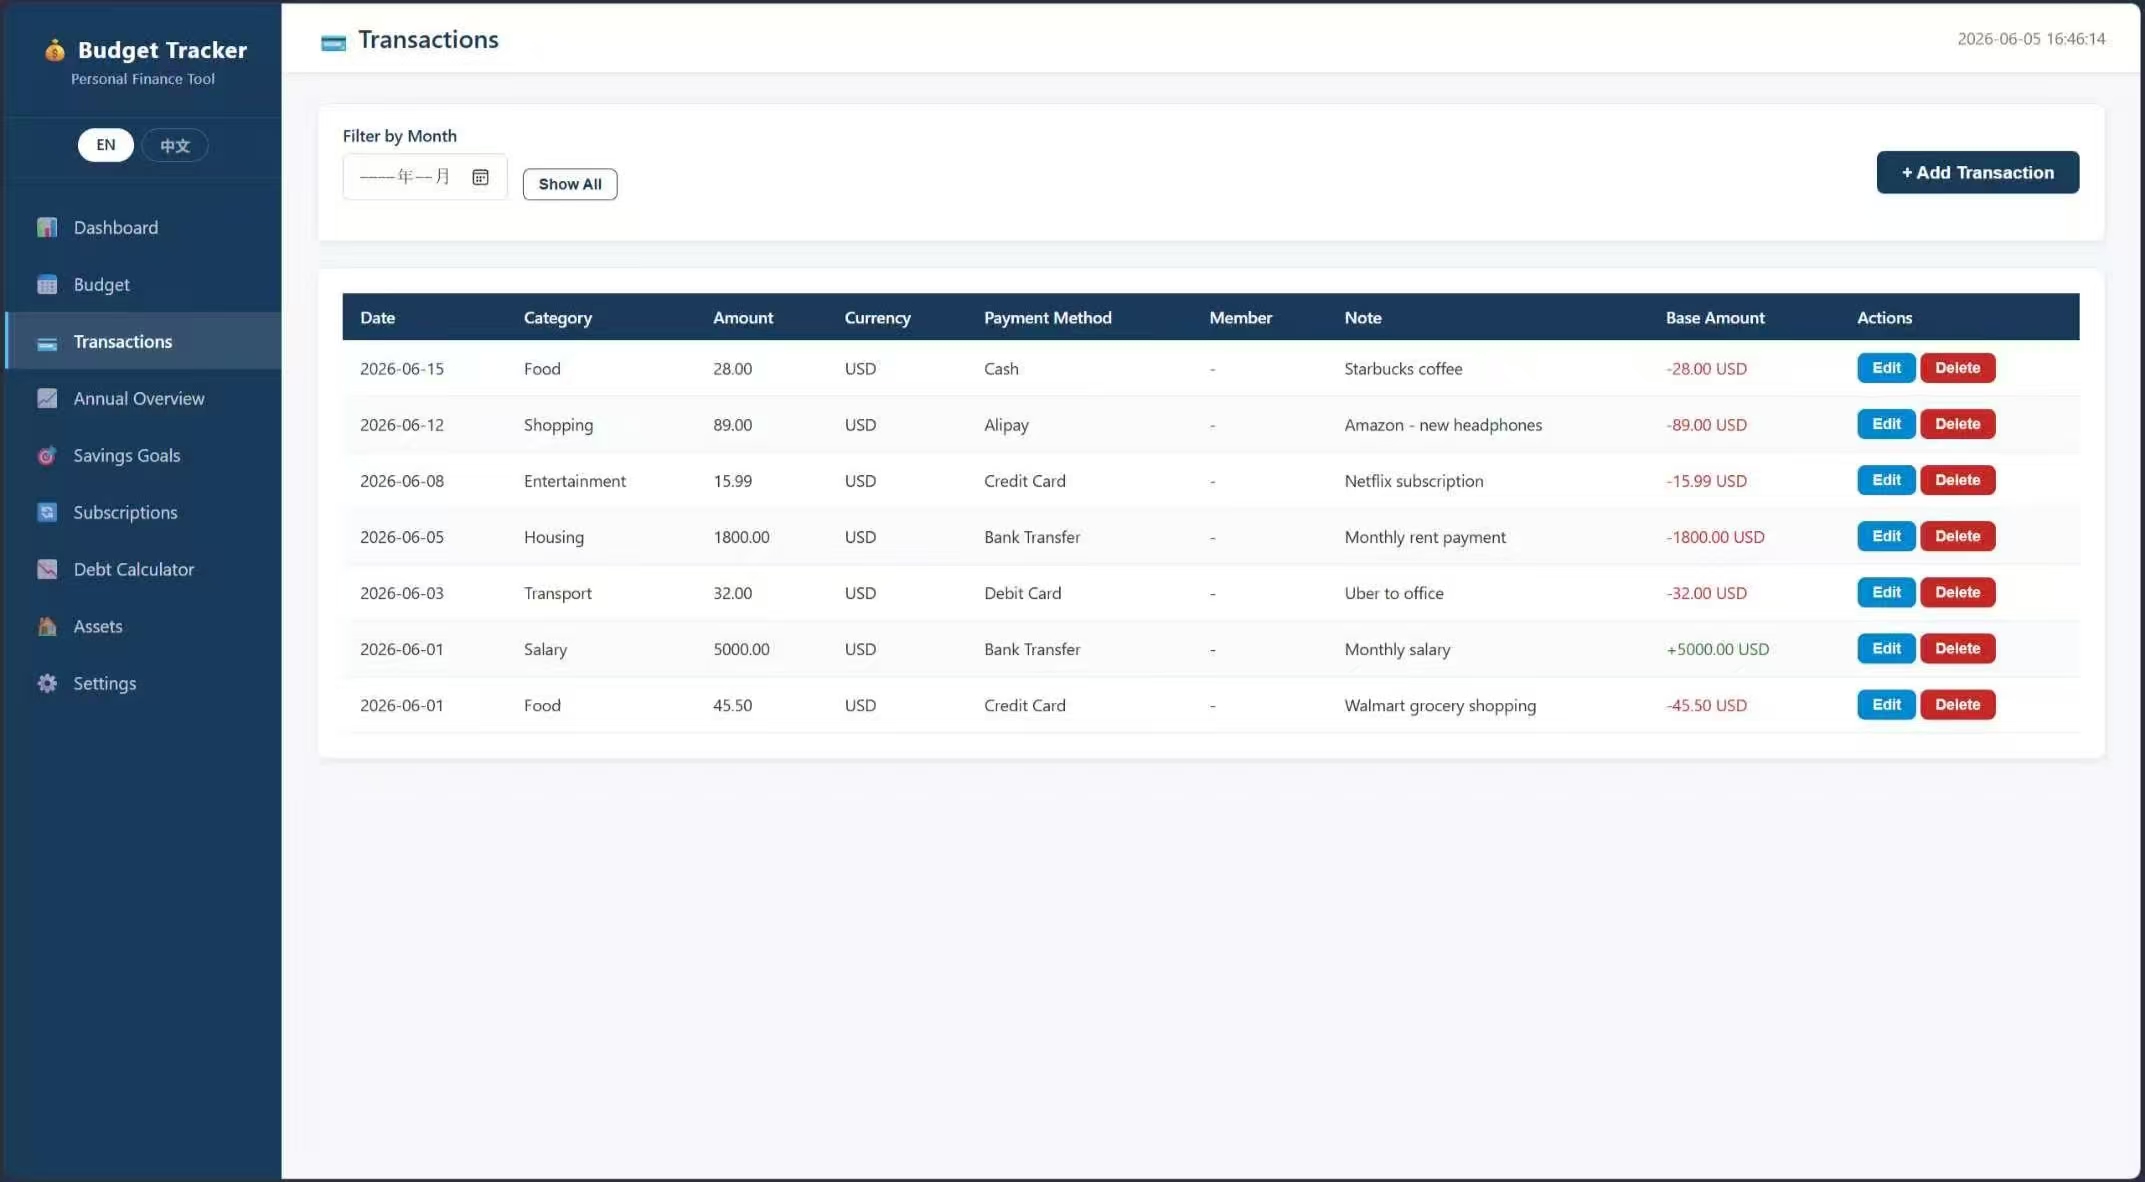Click the Budget calendar icon in sidebar

click(47, 285)
